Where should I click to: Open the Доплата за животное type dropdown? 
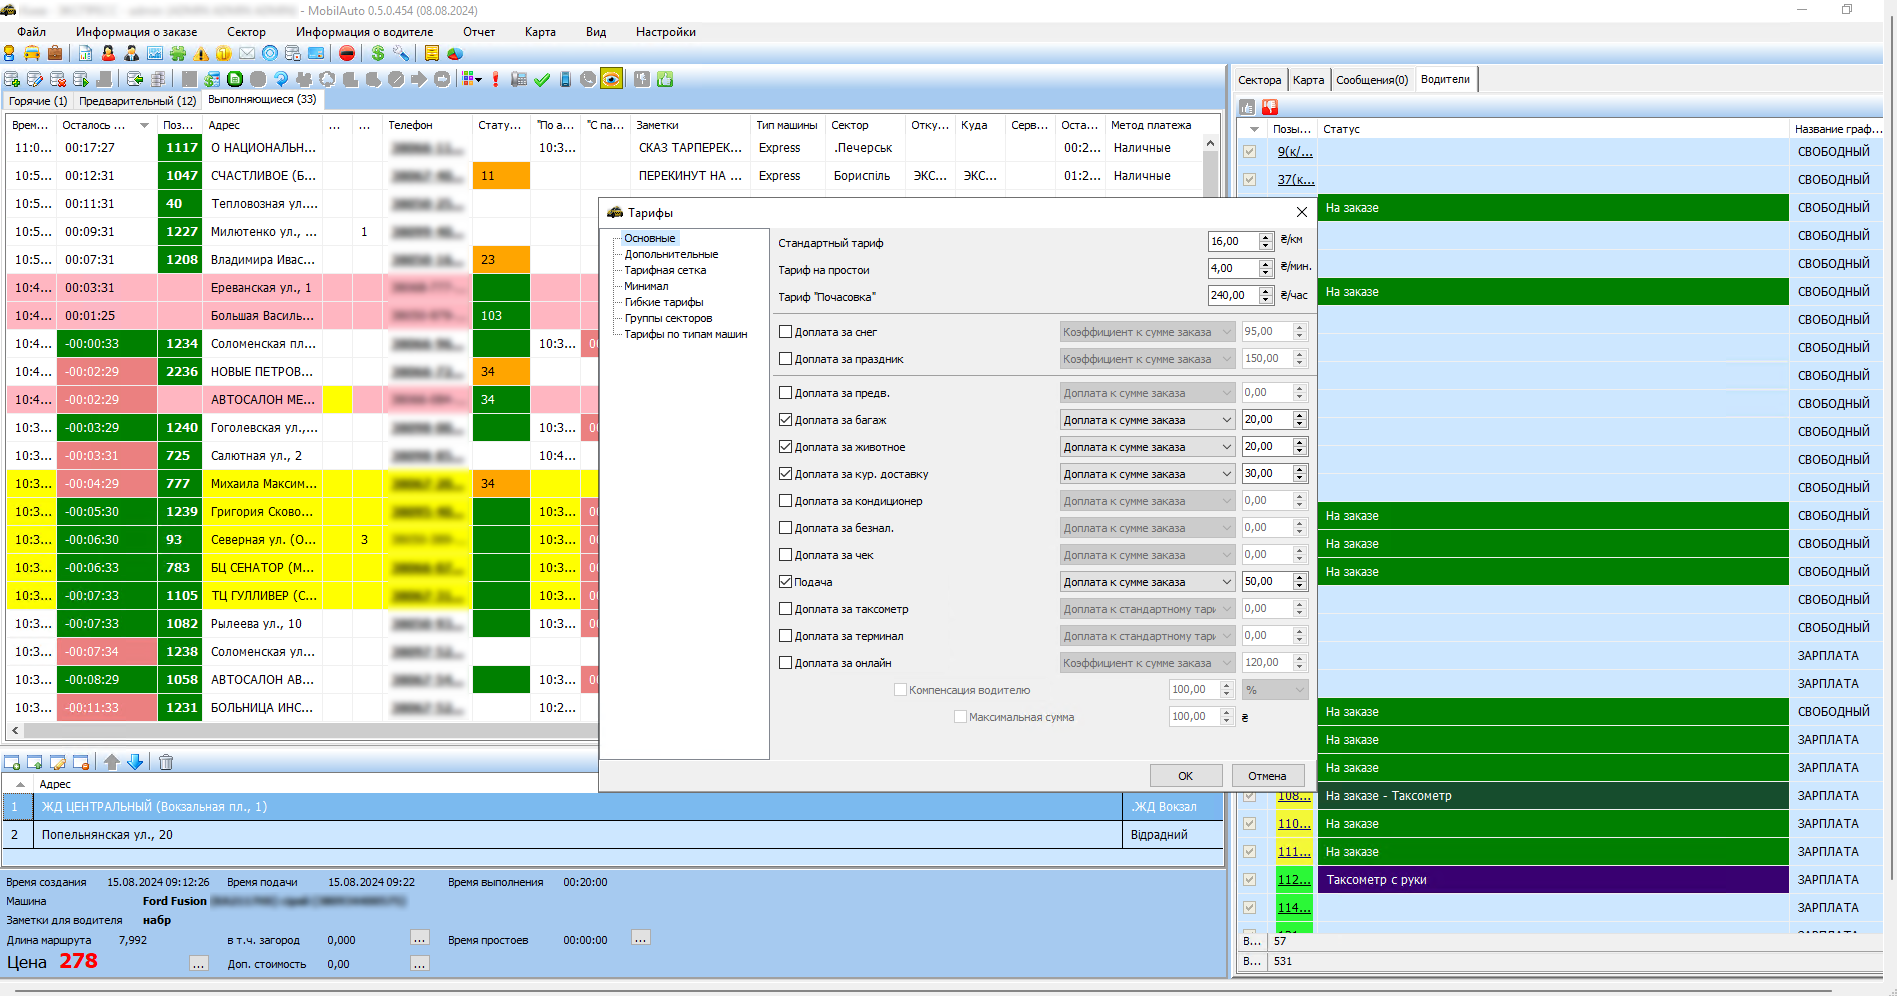coord(1147,447)
